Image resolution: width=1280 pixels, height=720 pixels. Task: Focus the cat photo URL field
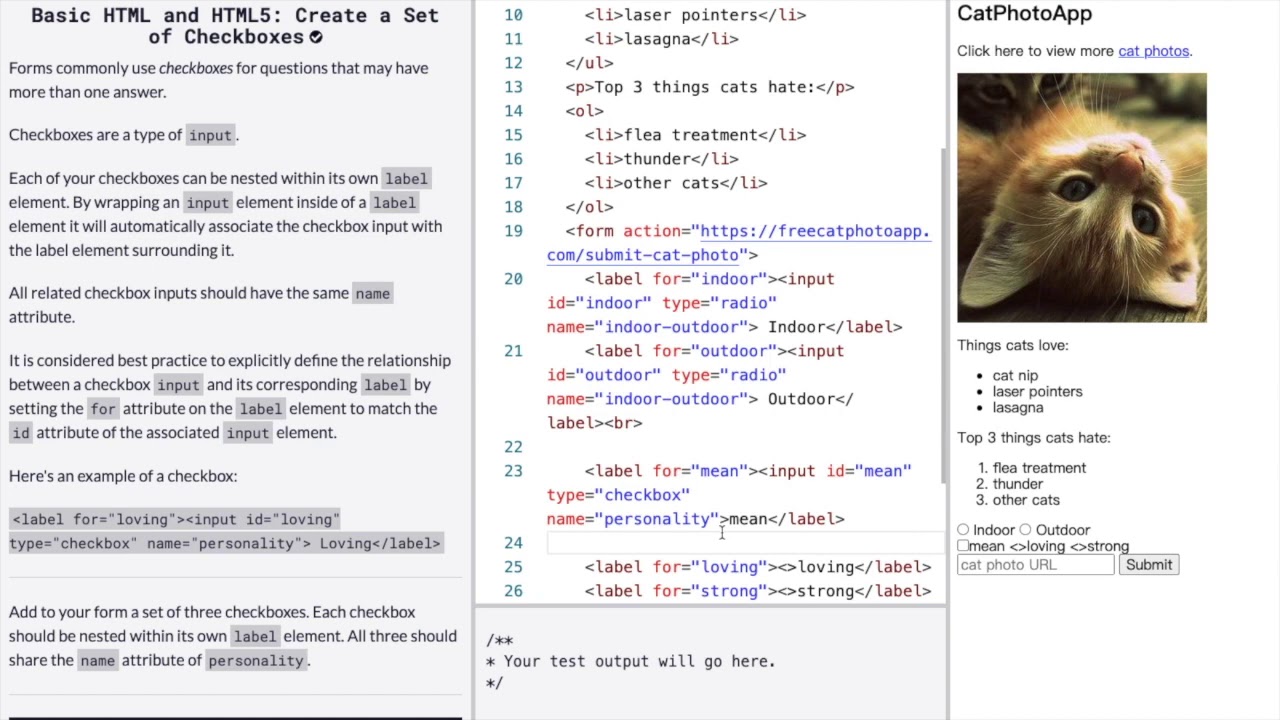tap(1035, 565)
